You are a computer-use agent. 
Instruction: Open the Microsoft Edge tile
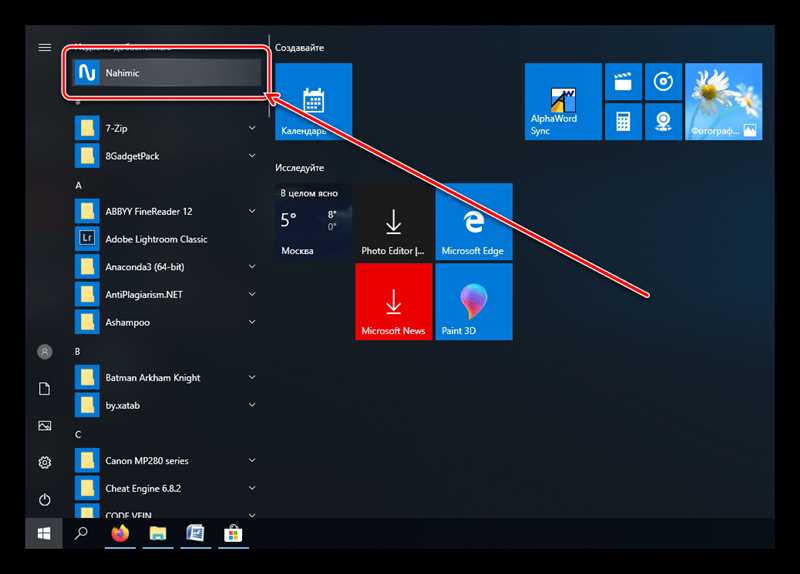473,222
